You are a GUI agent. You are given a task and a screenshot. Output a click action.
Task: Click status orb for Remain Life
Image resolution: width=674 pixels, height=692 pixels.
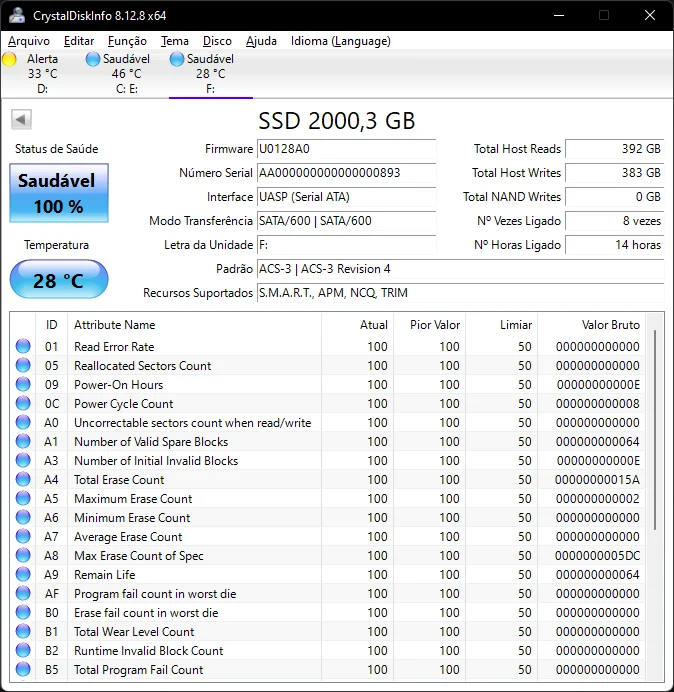point(23,574)
